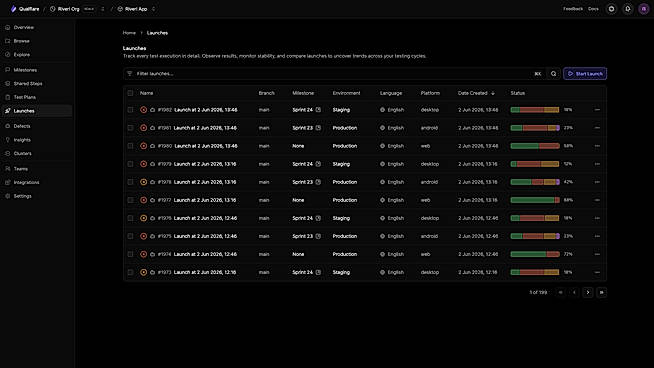Click the status progress bar of launch #1980

click(x=535, y=146)
